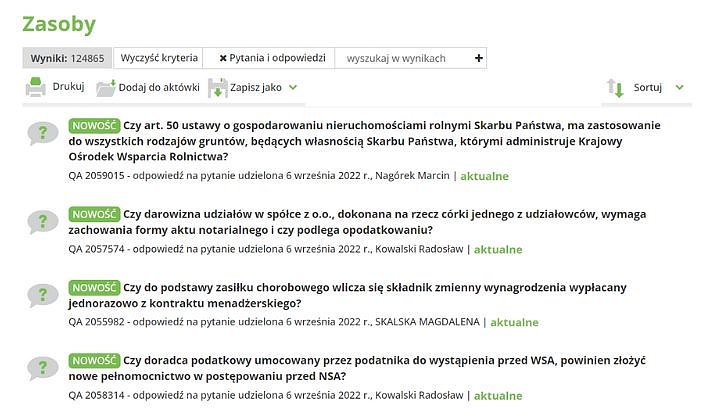This screenshot has width=715, height=420.
Task: Click the plus icon in search field
Action: pyautogui.click(x=479, y=58)
